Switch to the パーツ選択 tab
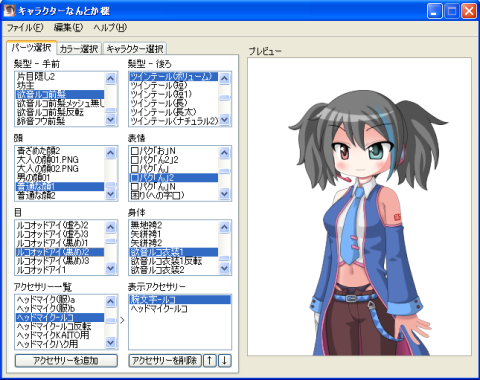 pyautogui.click(x=31, y=48)
